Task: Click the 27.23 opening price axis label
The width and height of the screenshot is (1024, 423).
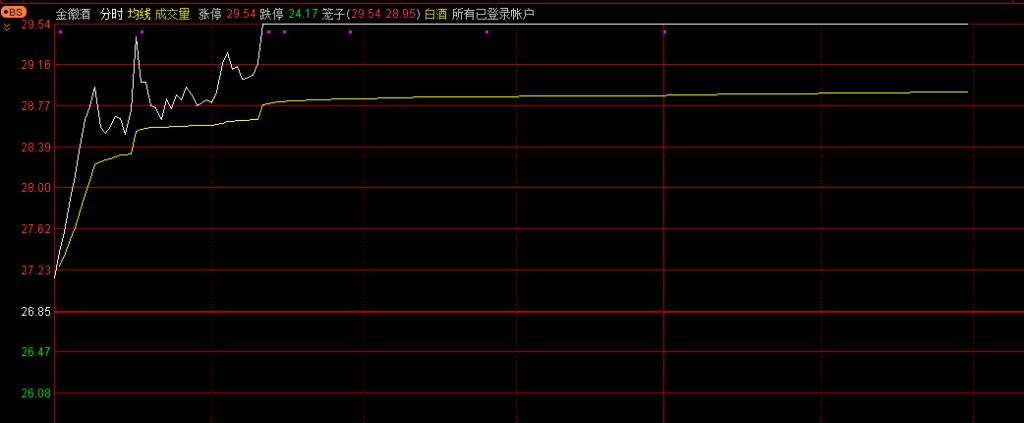Action: click(x=36, y=271)
